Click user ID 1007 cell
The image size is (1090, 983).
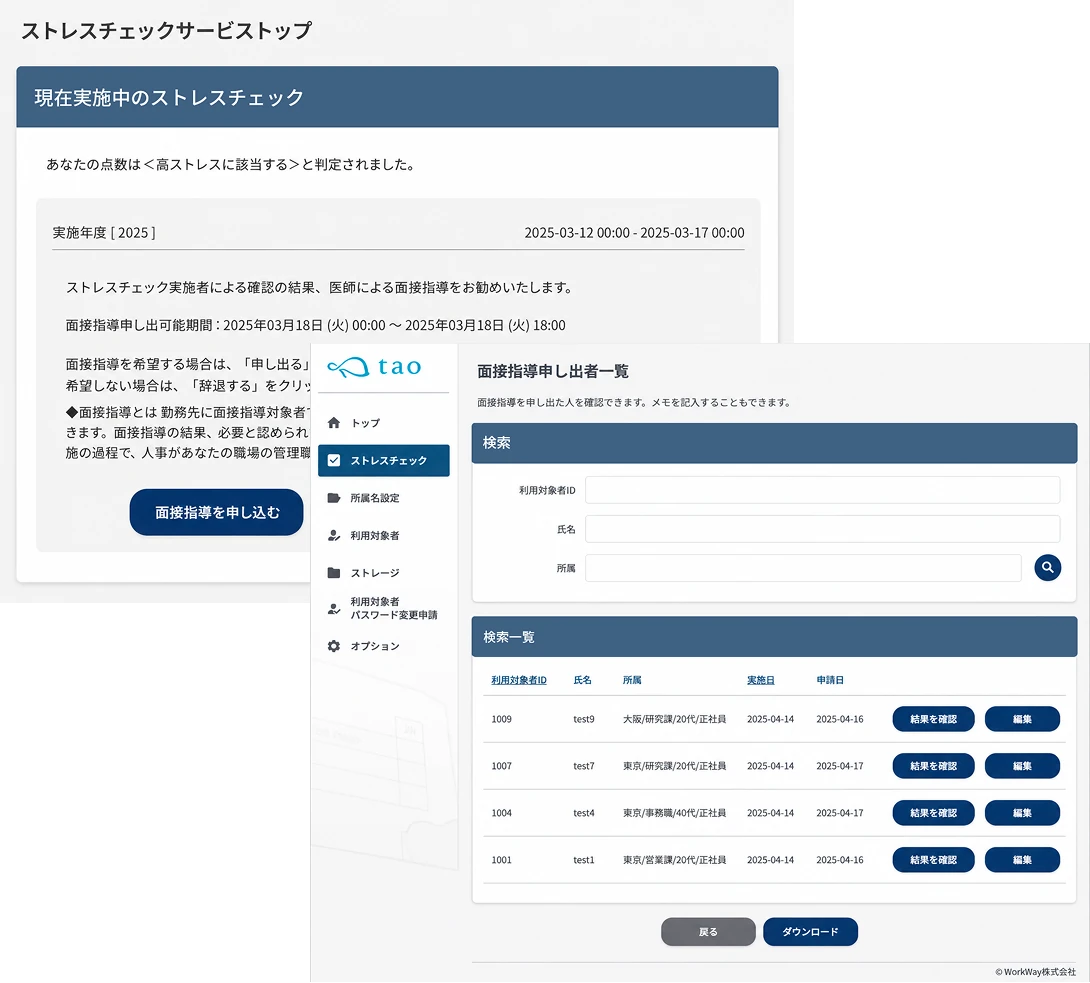(501, 765)
